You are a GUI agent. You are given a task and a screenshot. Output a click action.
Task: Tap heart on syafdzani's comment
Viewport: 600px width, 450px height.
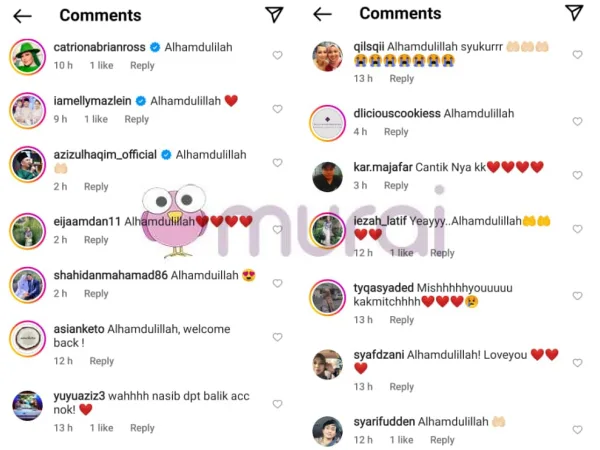tap(577, 363)
